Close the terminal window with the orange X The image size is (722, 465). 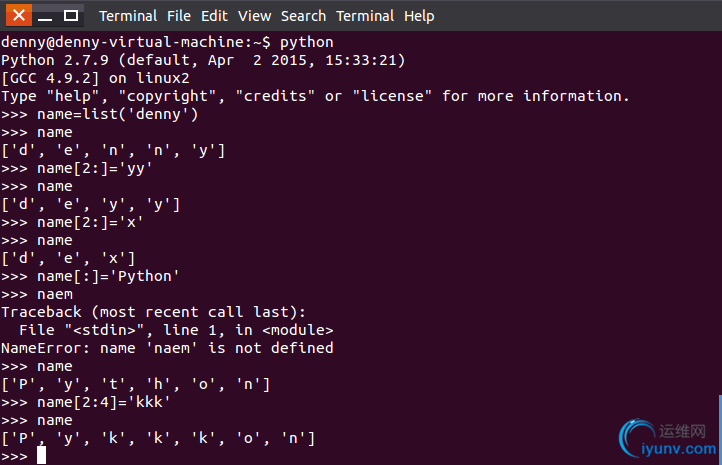pos(19,16)
